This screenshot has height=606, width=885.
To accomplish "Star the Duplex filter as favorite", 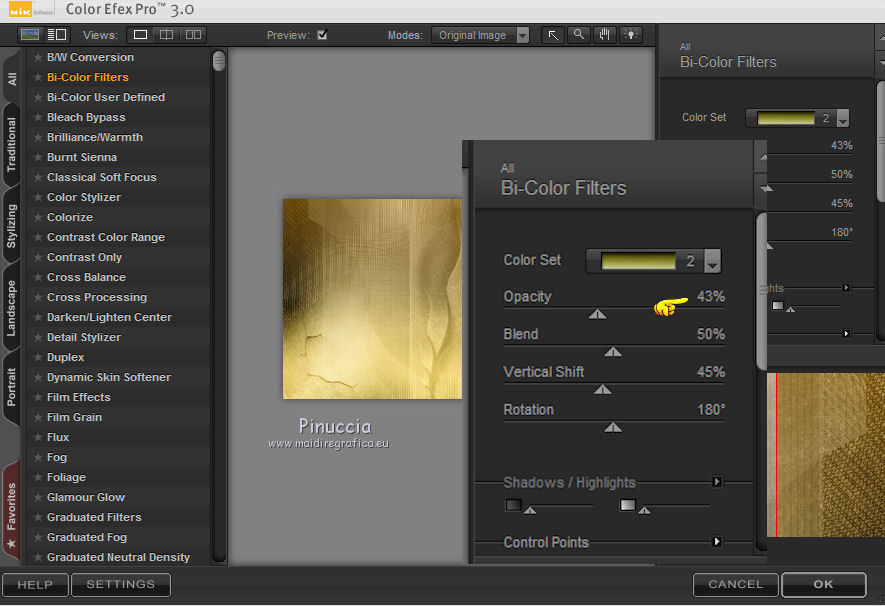I will (38, 357).
